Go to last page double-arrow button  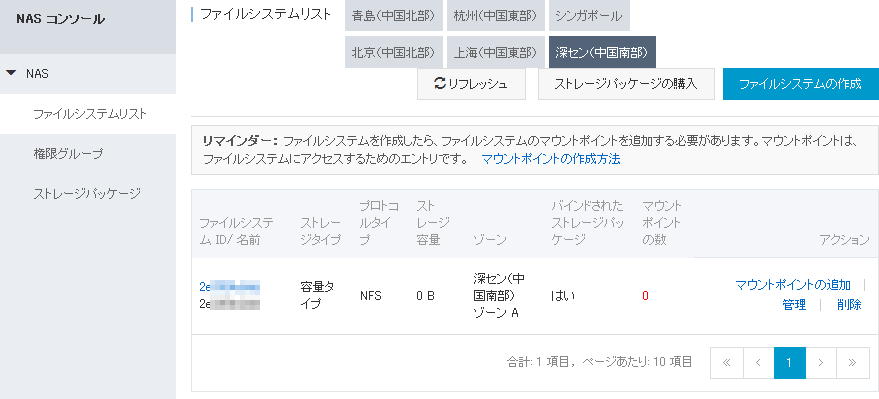[x=853, y=363]
